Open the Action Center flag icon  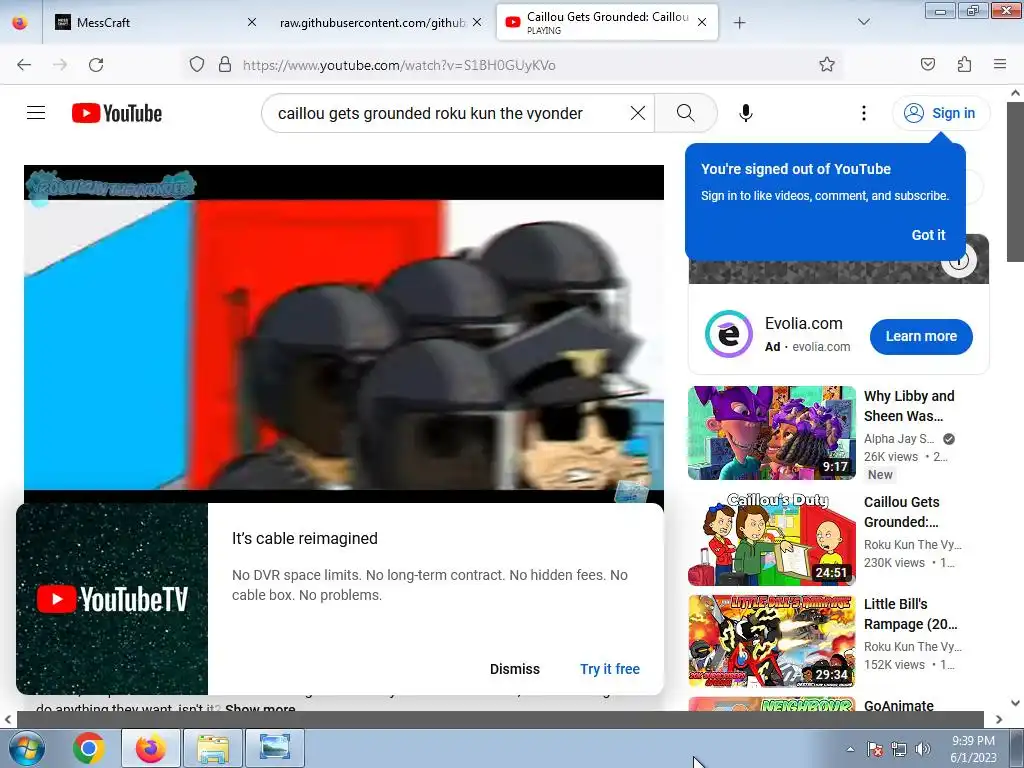875,749
